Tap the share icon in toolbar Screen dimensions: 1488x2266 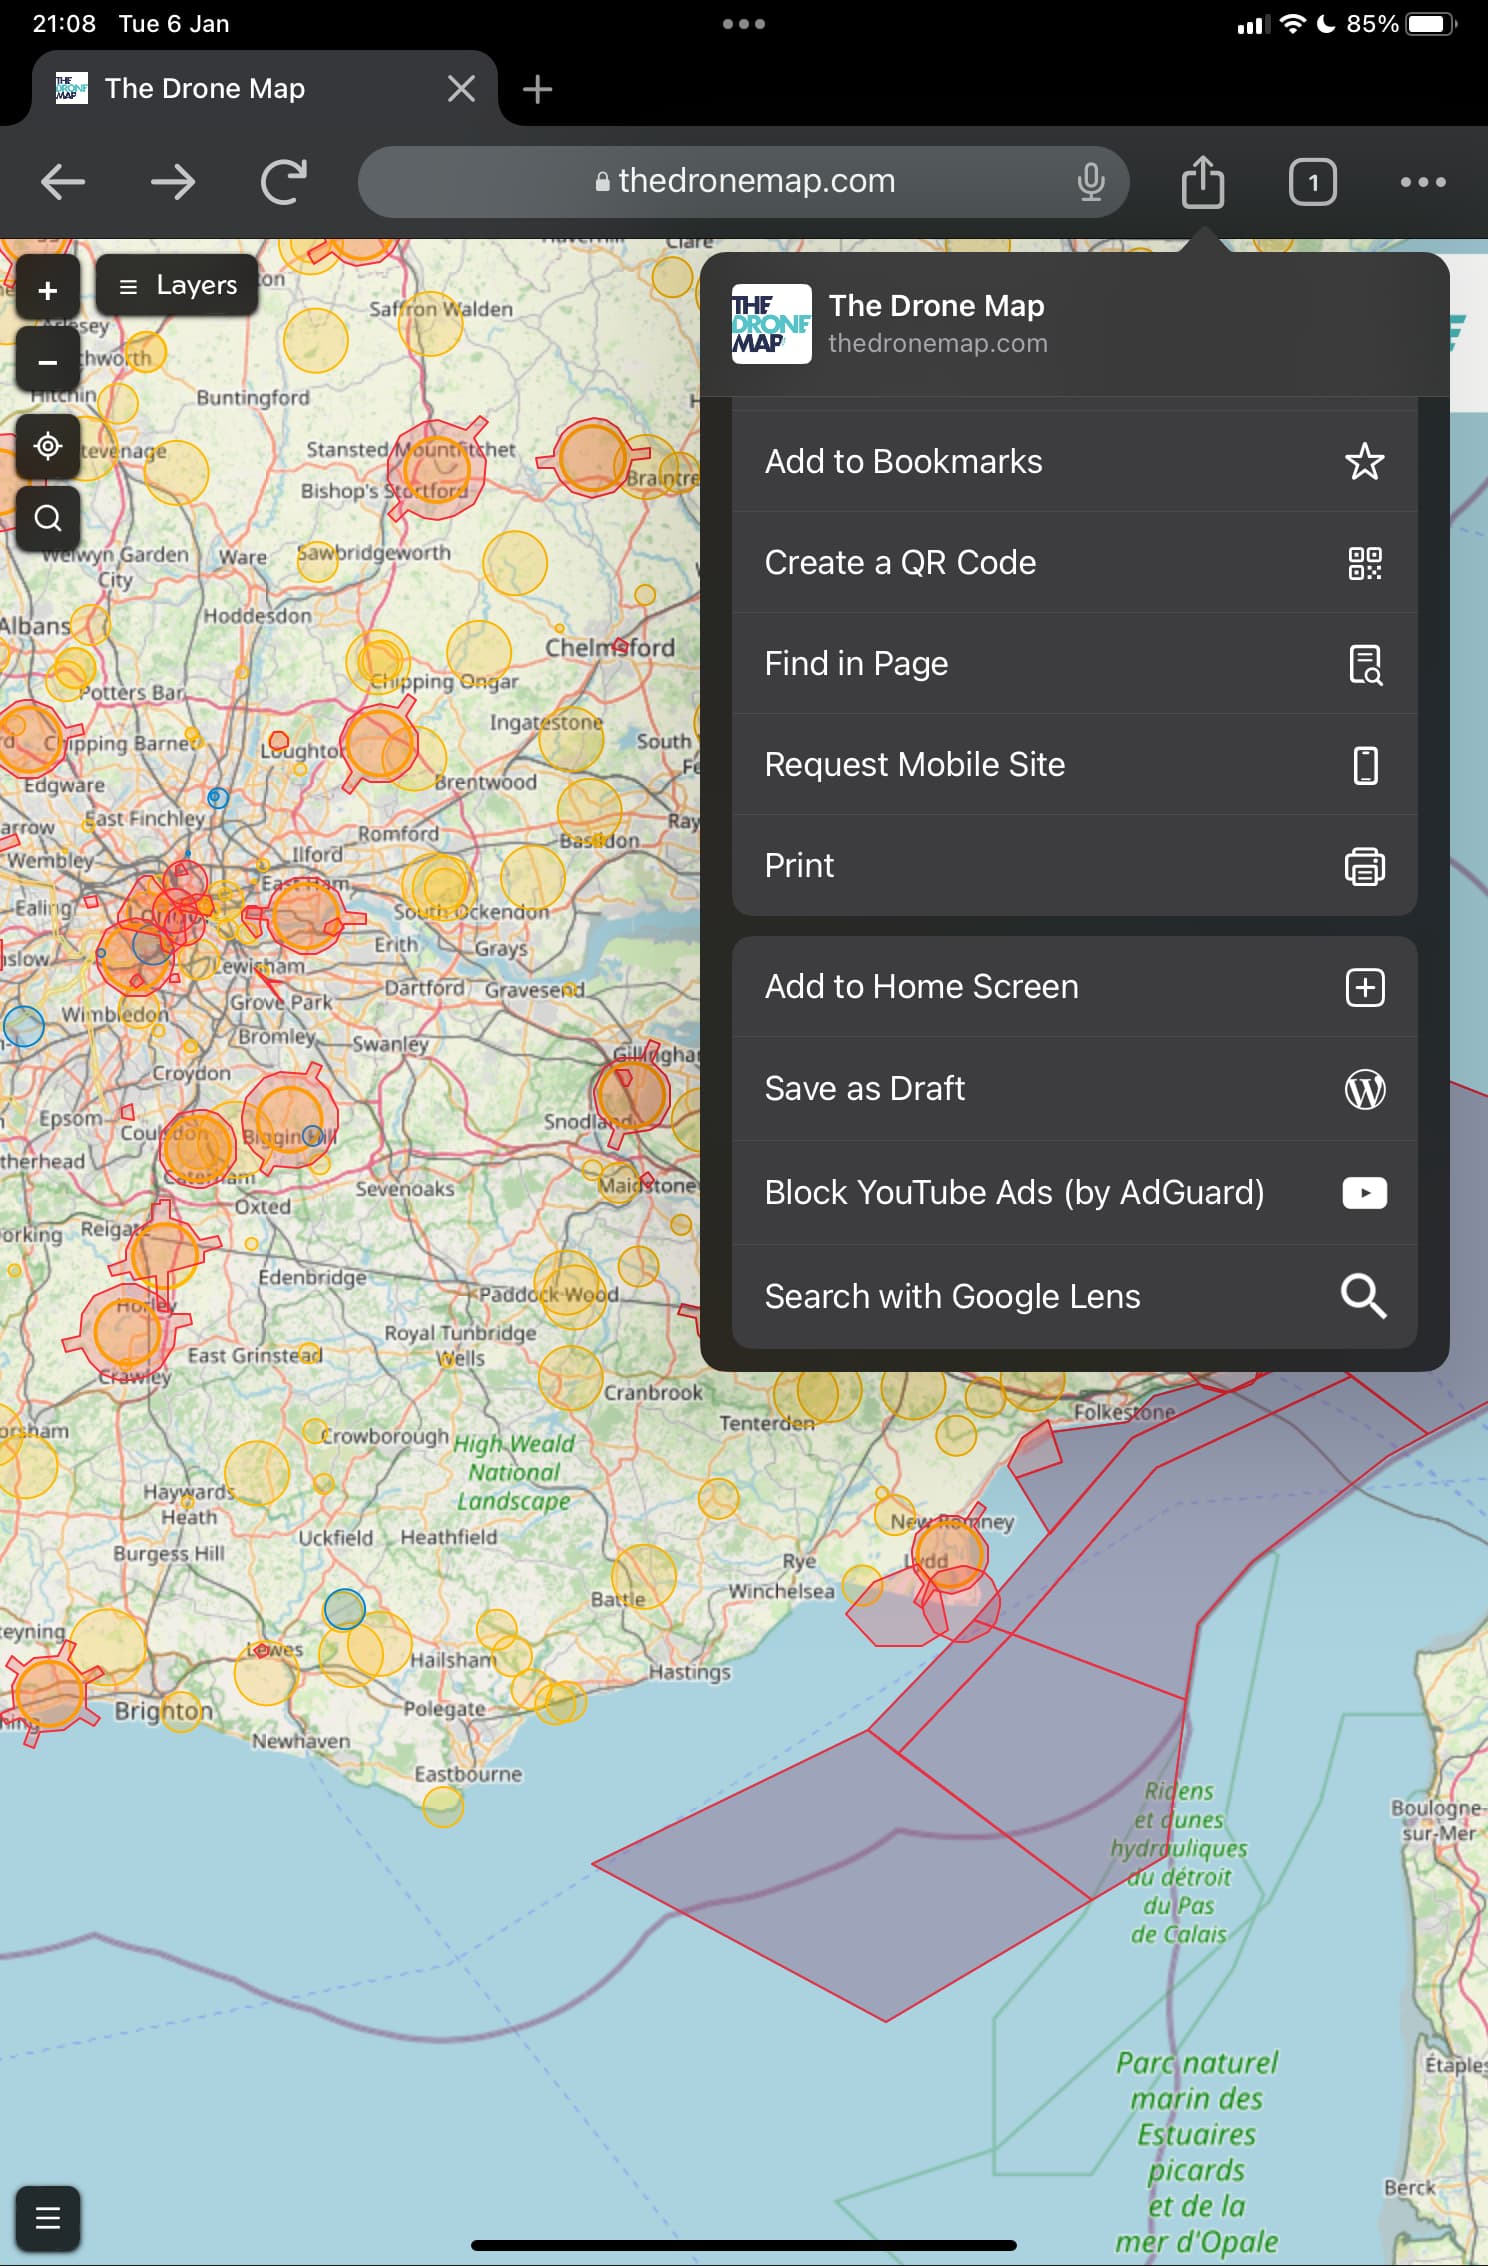click(1202, 182)
